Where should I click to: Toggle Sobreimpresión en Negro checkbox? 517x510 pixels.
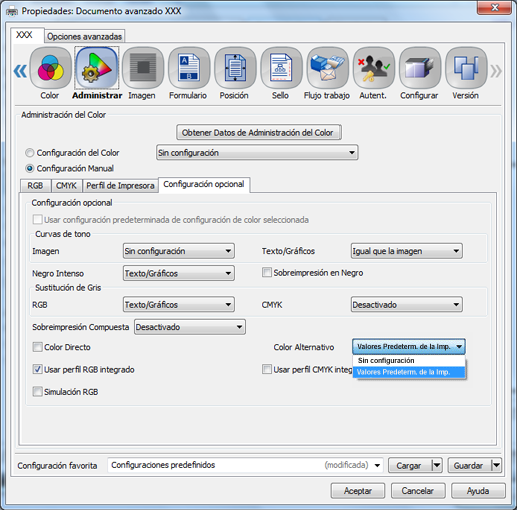click(x=267, y=272)
